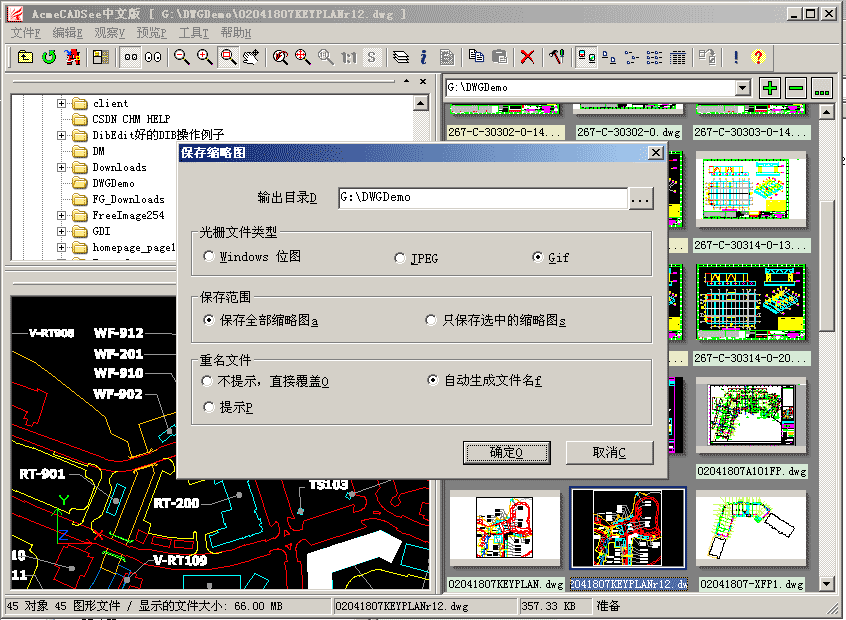Viewport: 846px width, 620px height.
Task: Close the folder tree panel with its X
Action: 423,81
